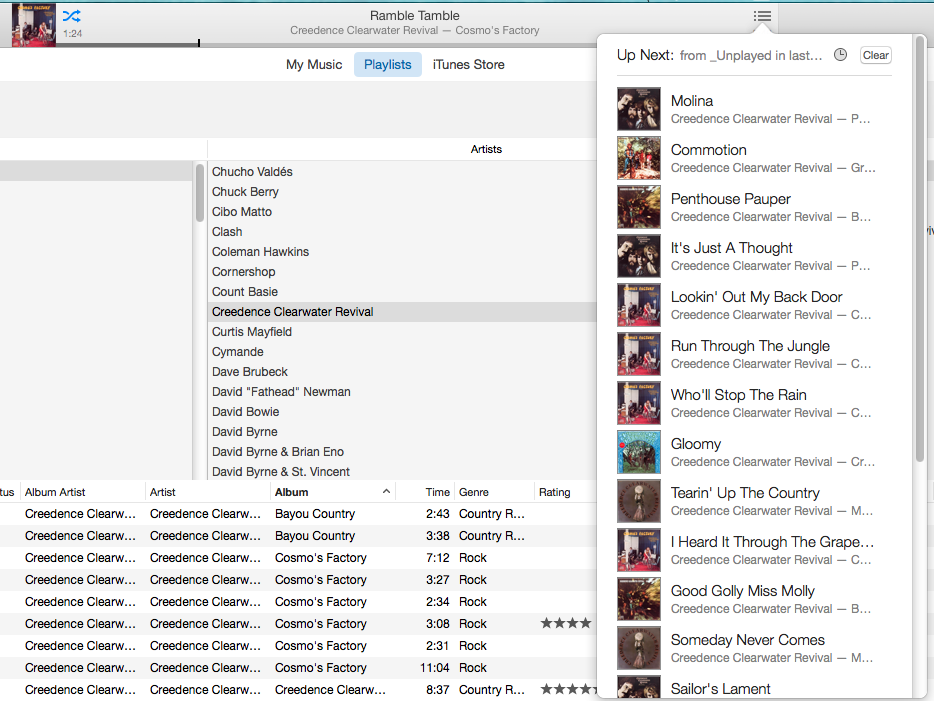Select Creedence Clearwater Revival in artists list
The width and height of the screenshot is (934, 701).
402,311
